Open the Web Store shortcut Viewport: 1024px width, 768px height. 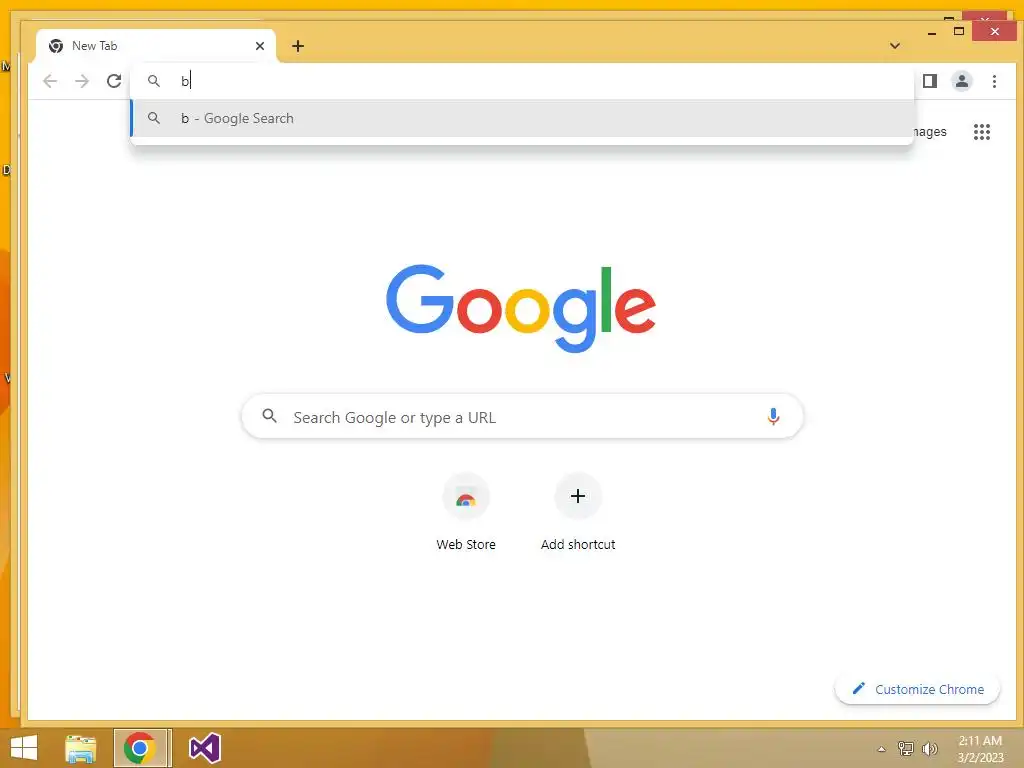pos(466,513)
